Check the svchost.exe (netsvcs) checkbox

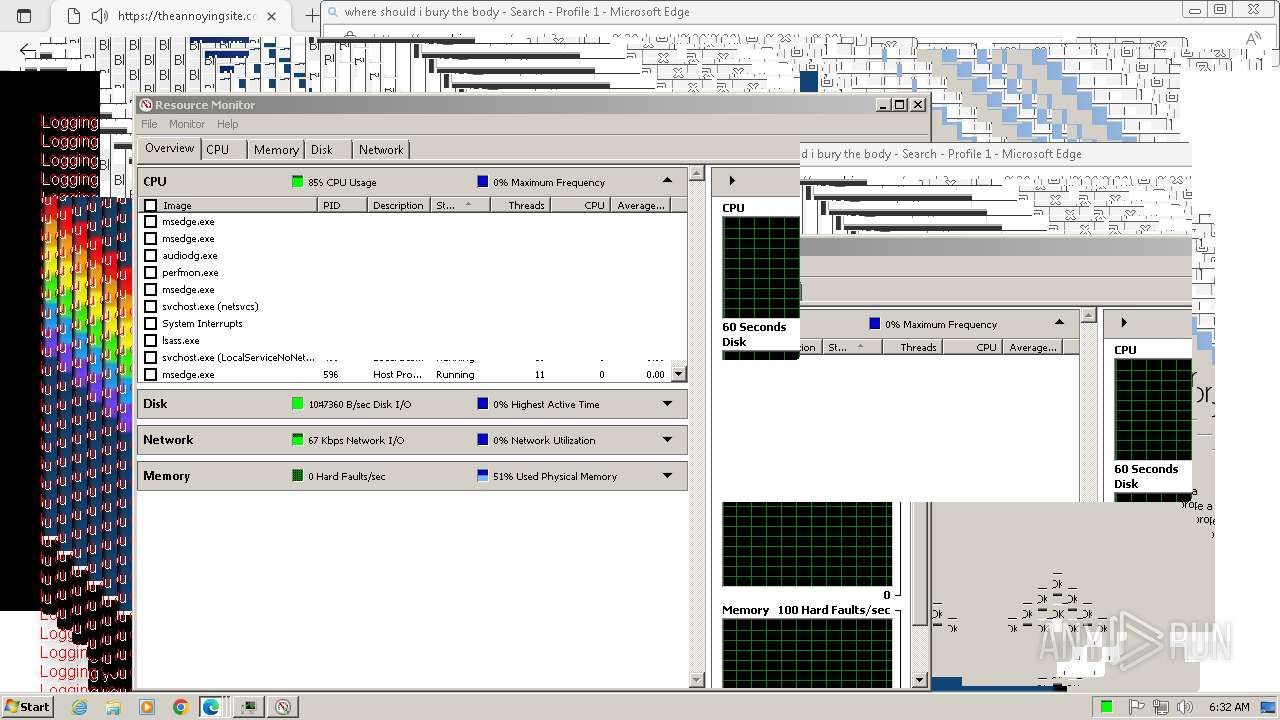coord(151,307)
